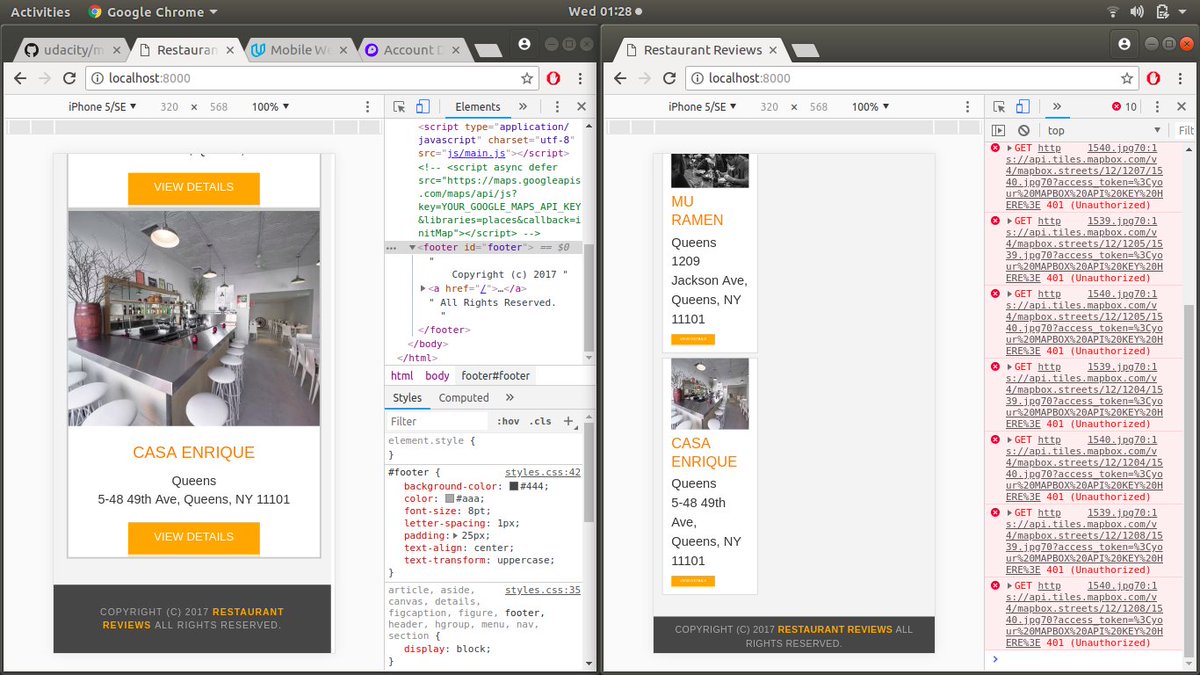Close the left DevTools panel
The width and height of the screenshot is (1200, 675).
tap(582, 106)
